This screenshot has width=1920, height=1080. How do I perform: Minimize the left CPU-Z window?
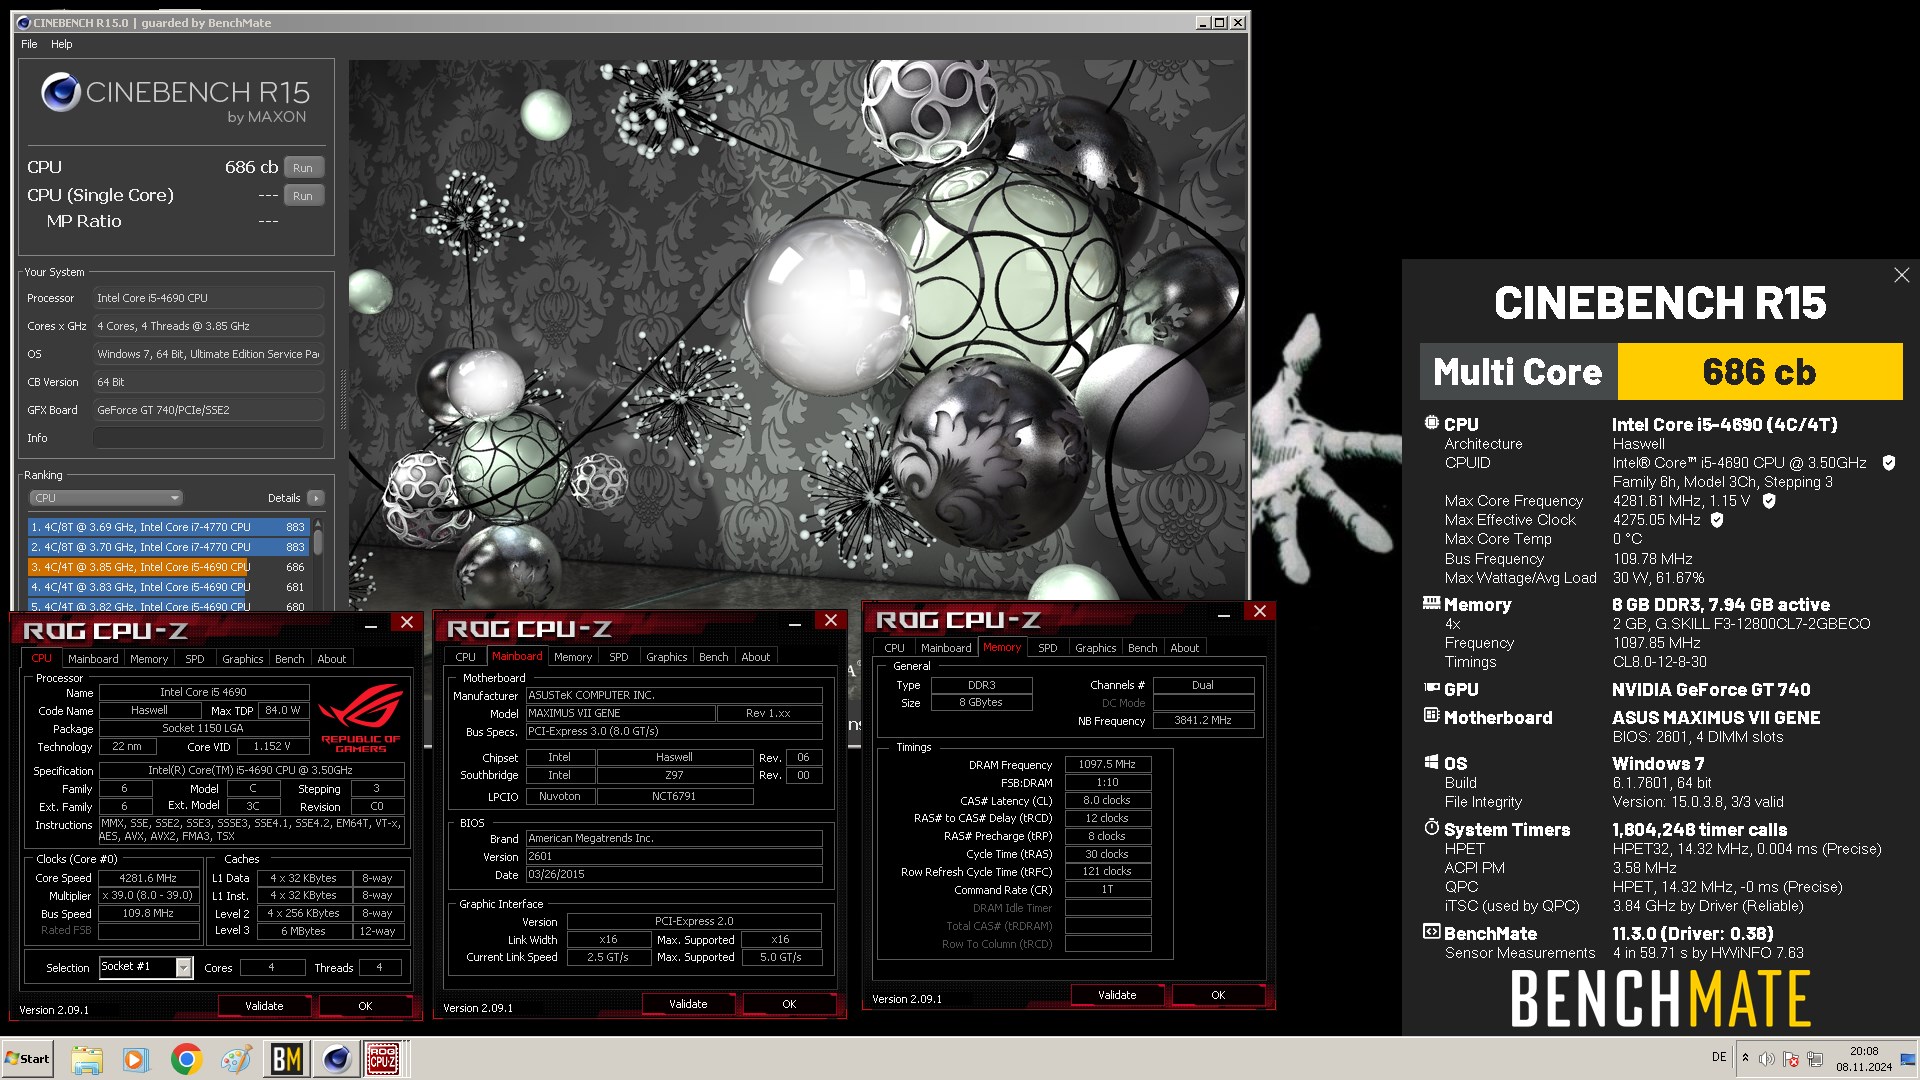[370, 624]
